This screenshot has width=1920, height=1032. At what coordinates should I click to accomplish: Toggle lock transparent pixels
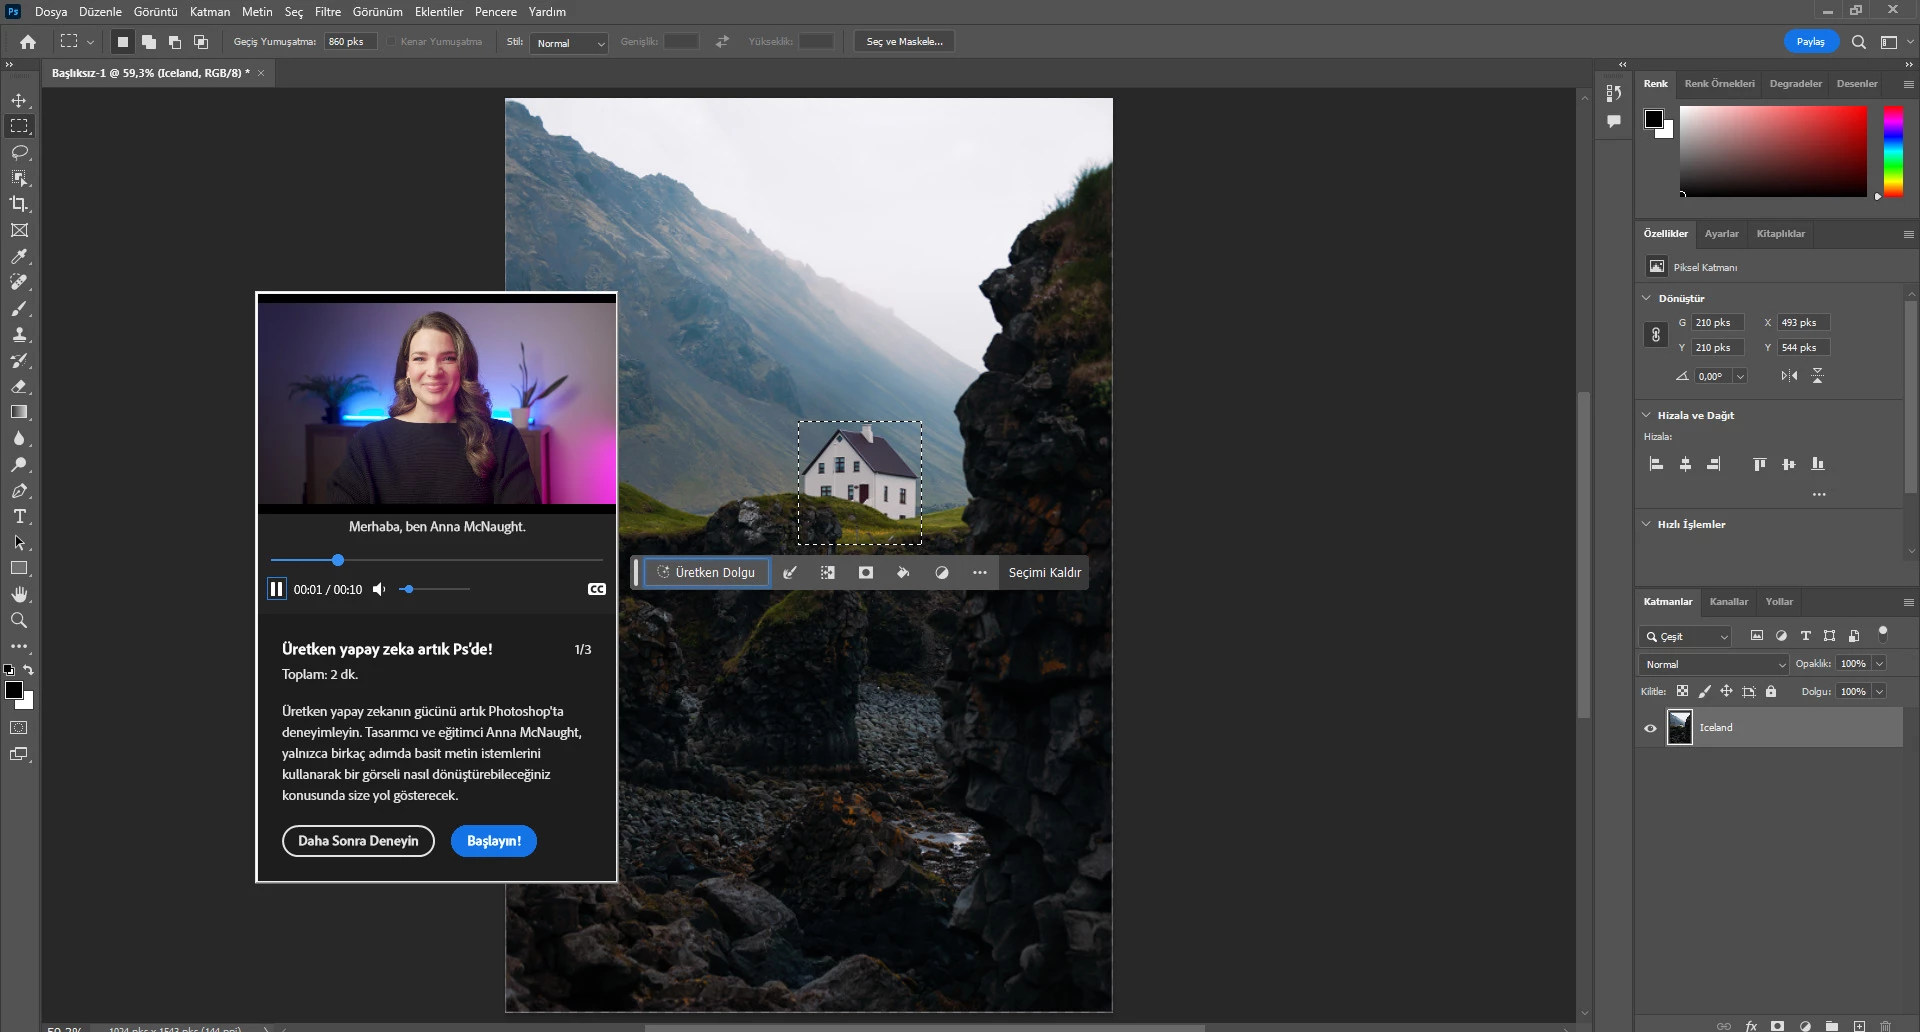[x=1682, y=691]
